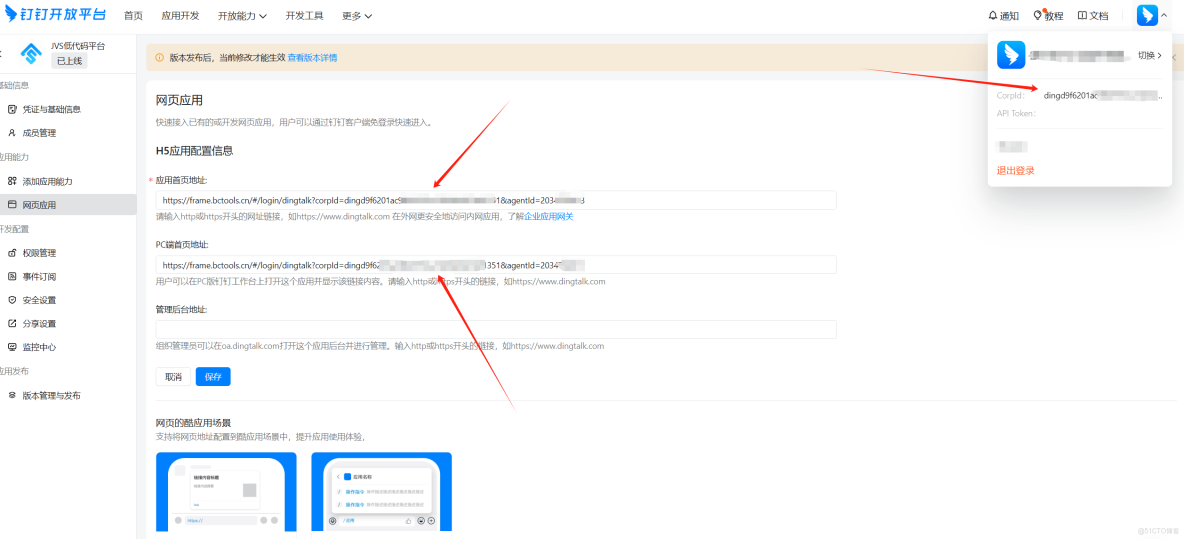Collapse the account menu chevron
1184x539 pixels.
[1164, 15]
